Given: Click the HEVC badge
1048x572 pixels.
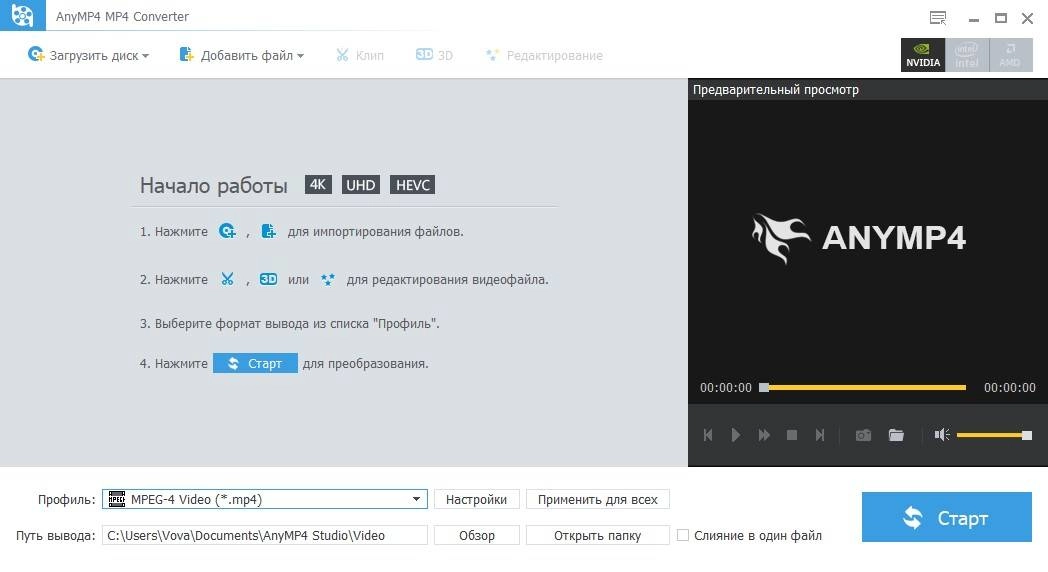Looking at the screenshot, I should [x=412, y=184].
